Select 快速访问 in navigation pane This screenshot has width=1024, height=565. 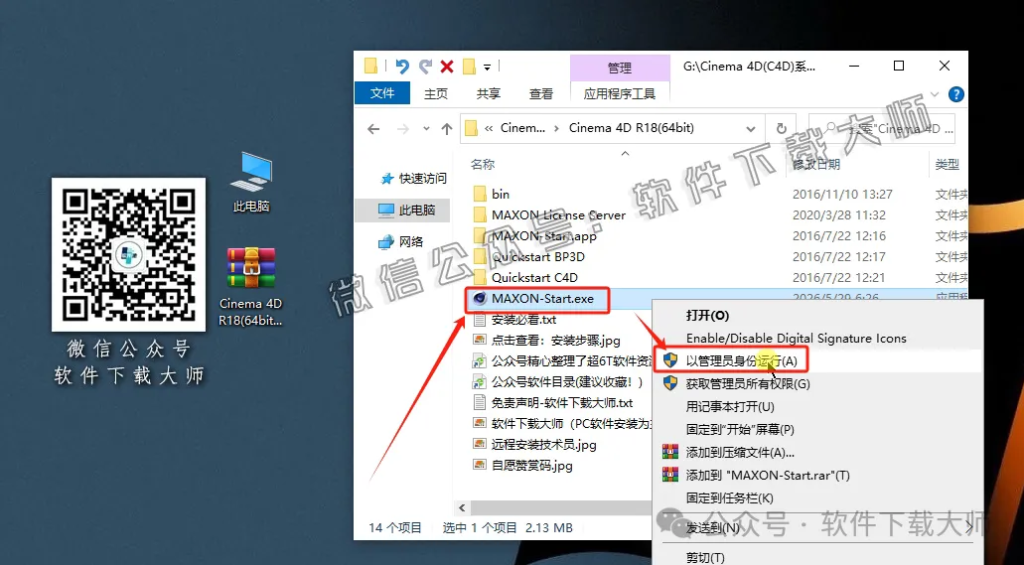(x=414, y=178)
